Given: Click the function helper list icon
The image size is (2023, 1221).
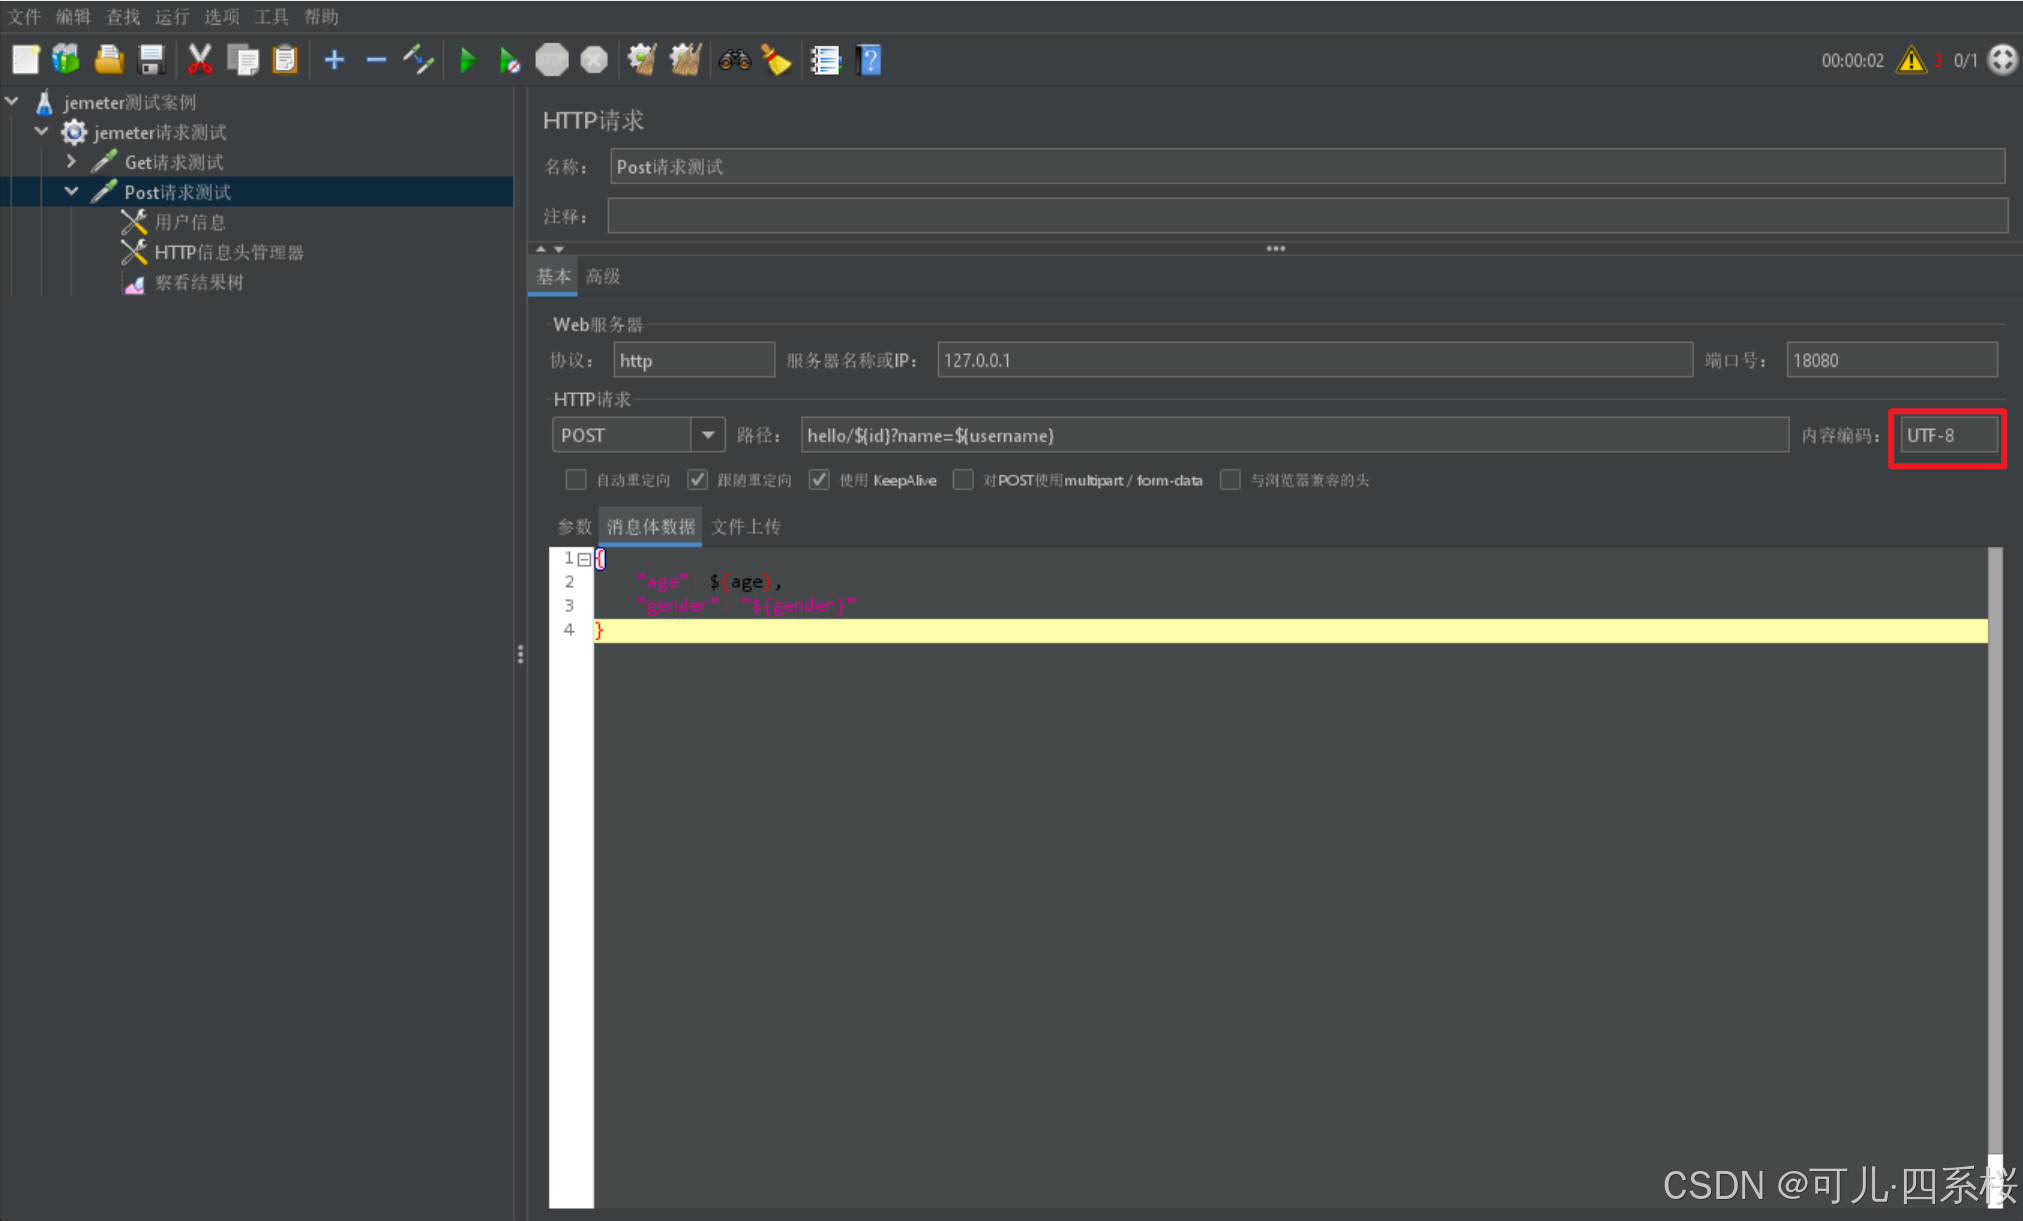Looking at the screenshot, I should click(x=825, y=61).
